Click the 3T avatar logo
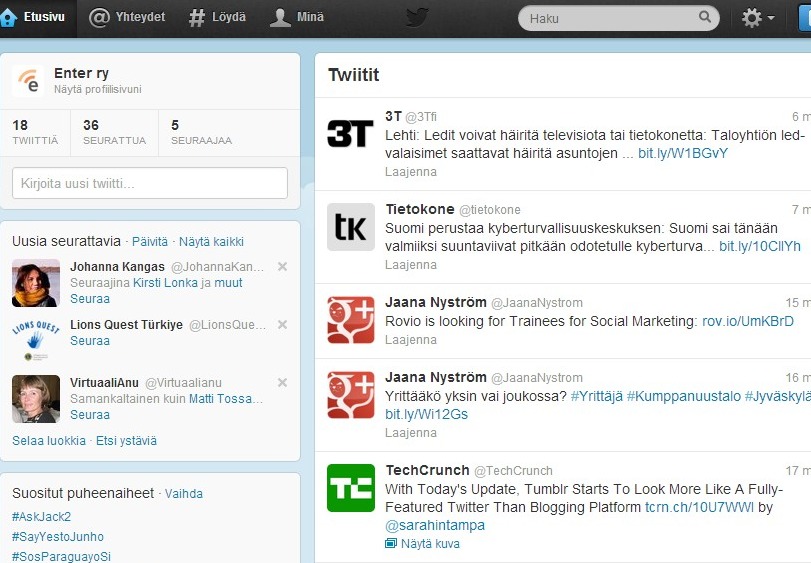The width and height of the screenshot is (811, 563). pos(351,133)
